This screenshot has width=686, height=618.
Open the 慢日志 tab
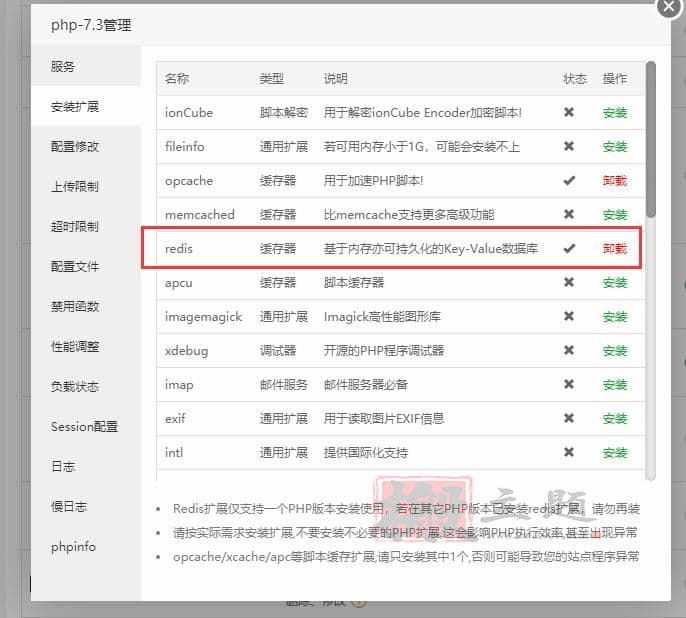tap(86, 506)
